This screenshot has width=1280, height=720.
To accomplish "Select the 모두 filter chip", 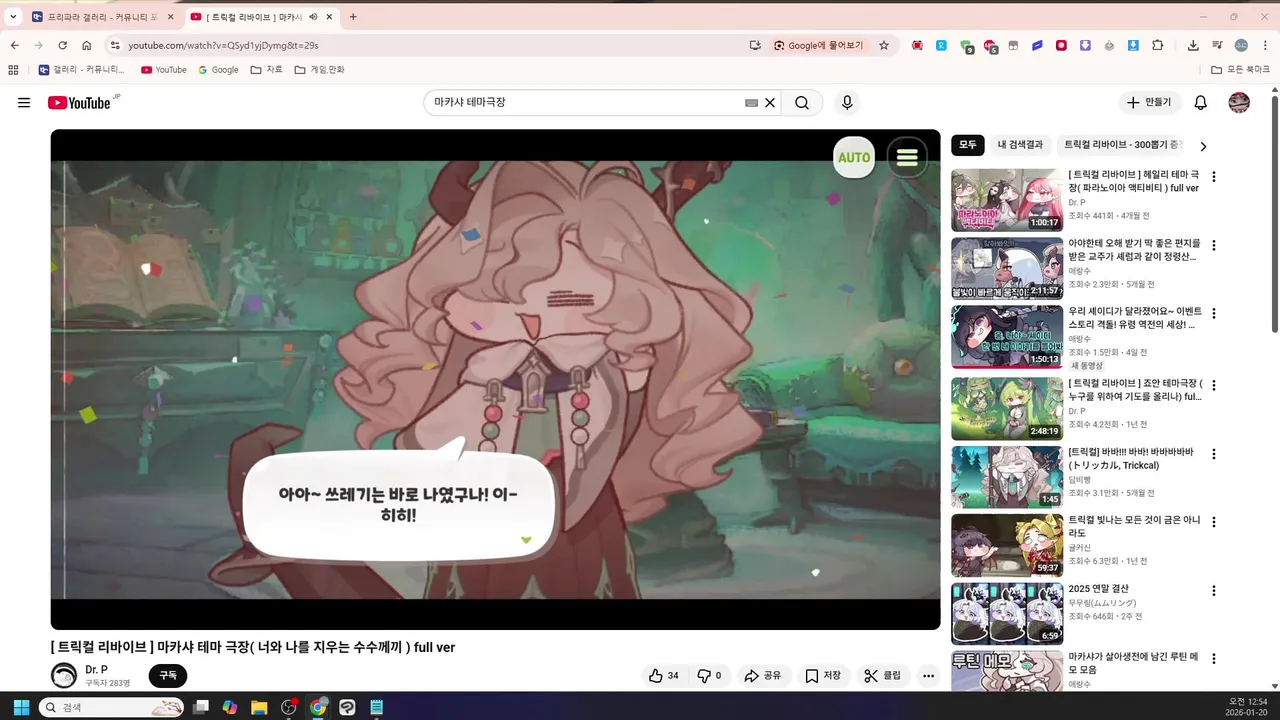I will point(968,145).
